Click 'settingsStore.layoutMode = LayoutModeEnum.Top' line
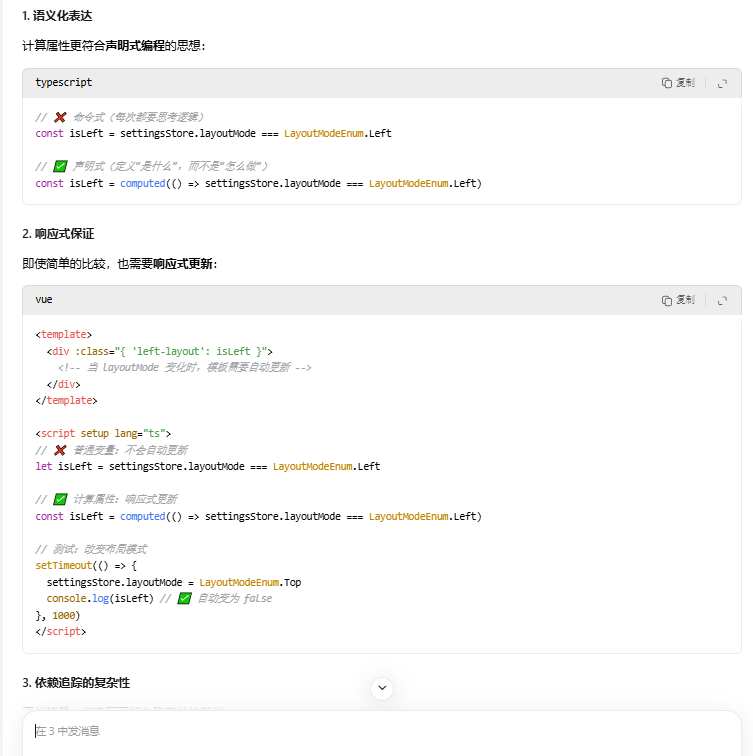This screenshot has width=753, height=756. click(x=174, y=582)
